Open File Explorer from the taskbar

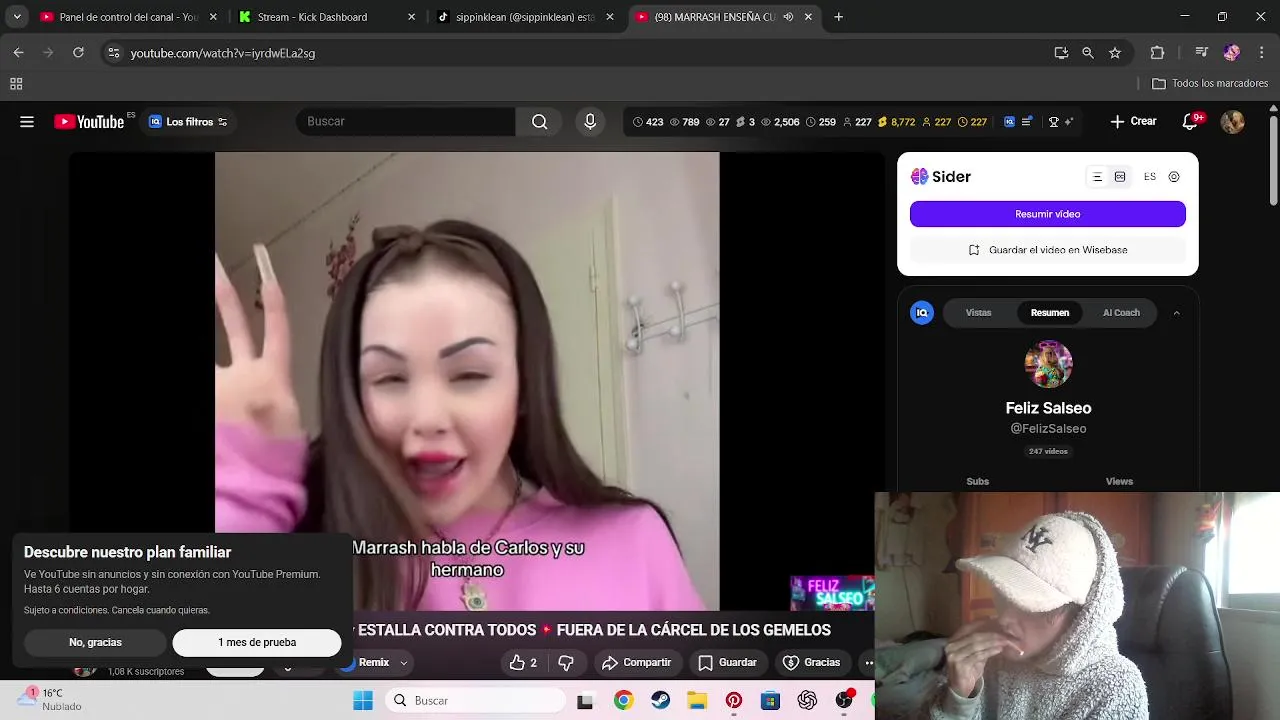pyautogui.click(x=697, y=700)
